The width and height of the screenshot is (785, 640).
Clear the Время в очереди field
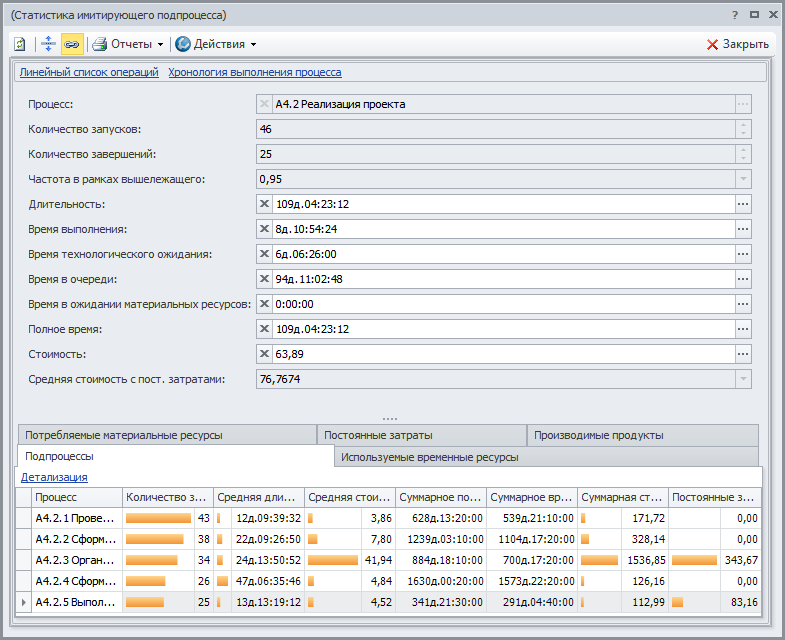click(x=264, y=279)
